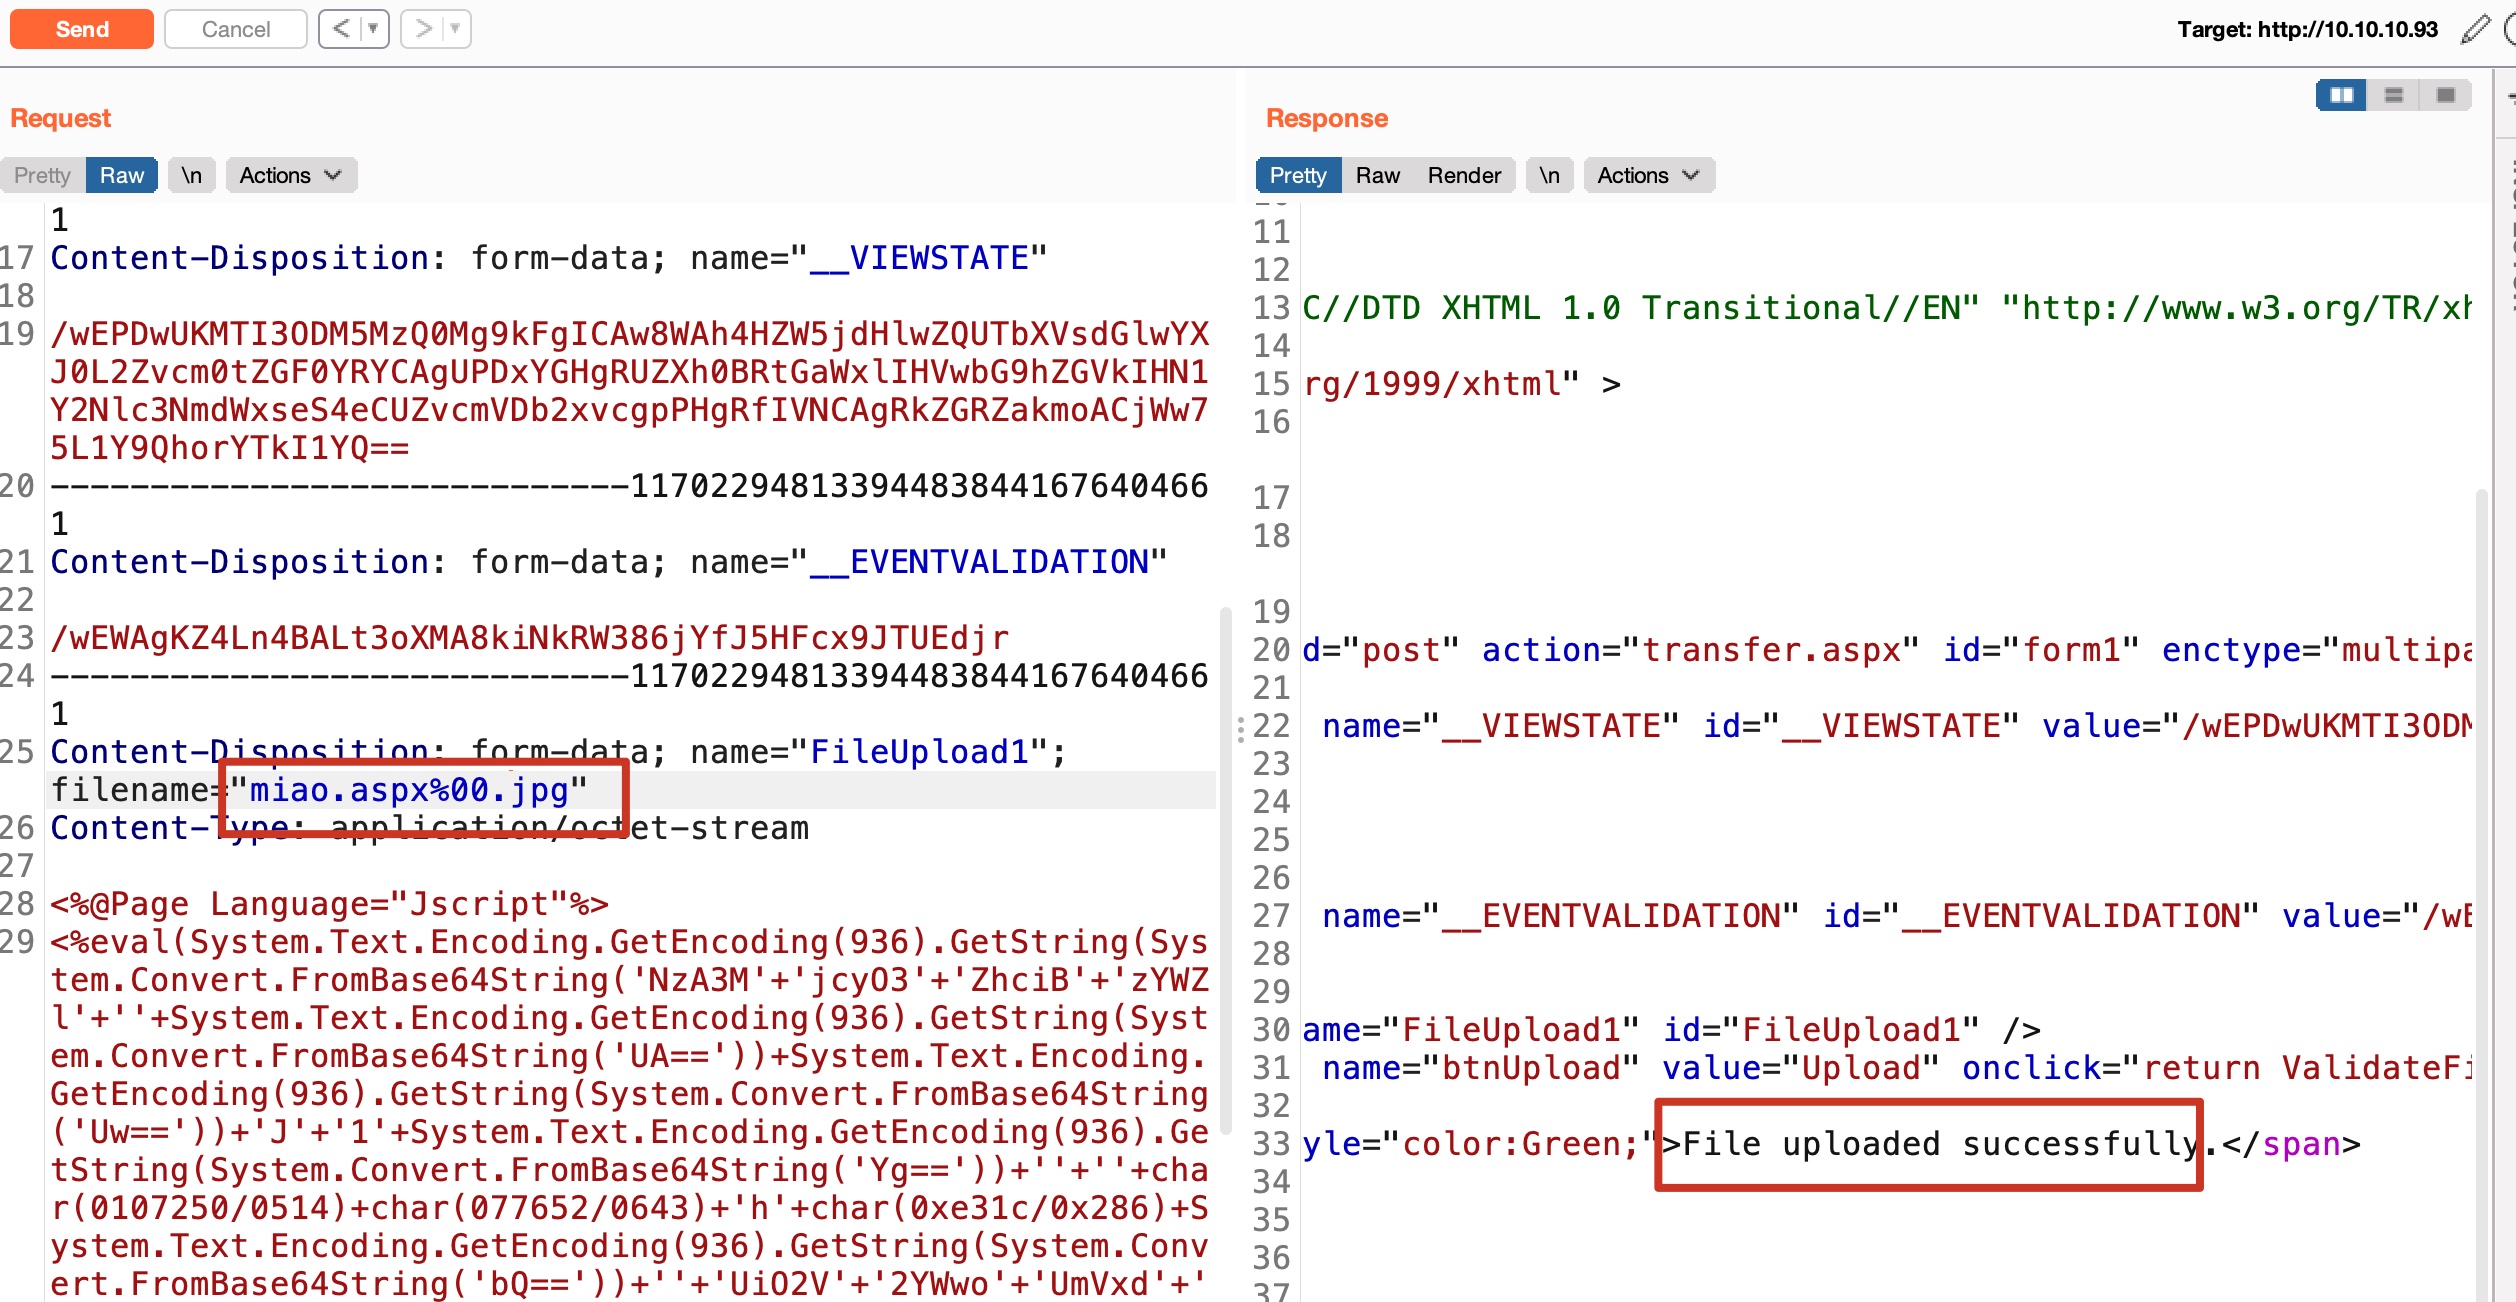Go forward to next request arrow

[423, 29]
